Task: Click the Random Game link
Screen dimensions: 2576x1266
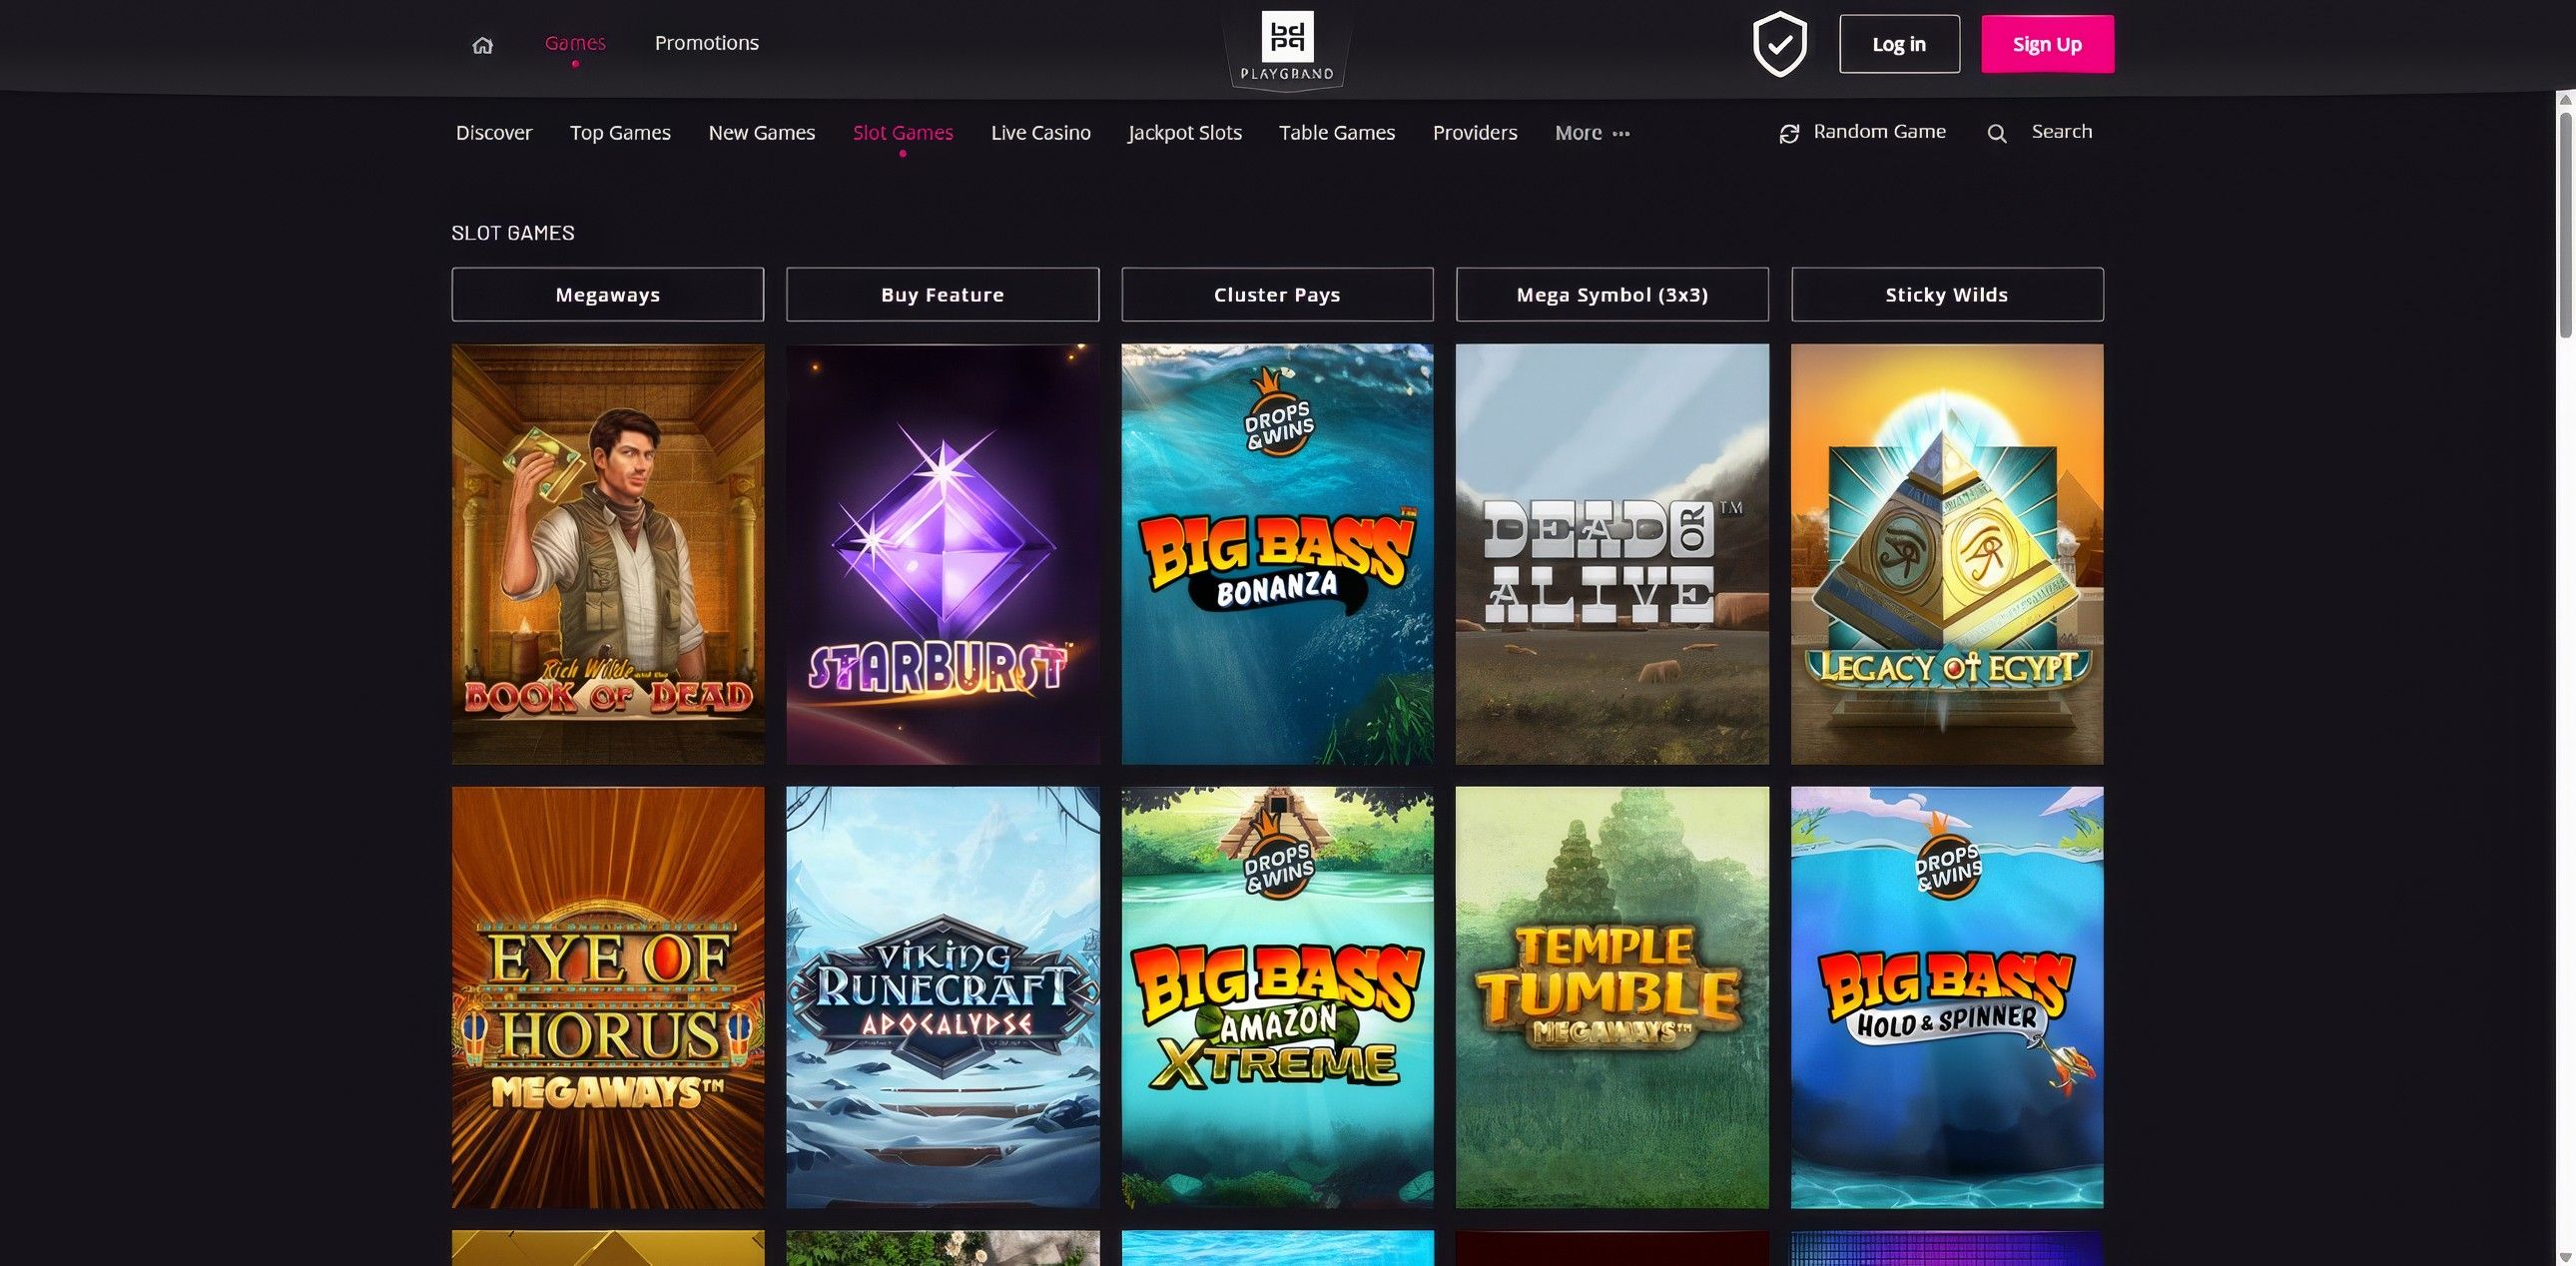Action: point(1879,132)
